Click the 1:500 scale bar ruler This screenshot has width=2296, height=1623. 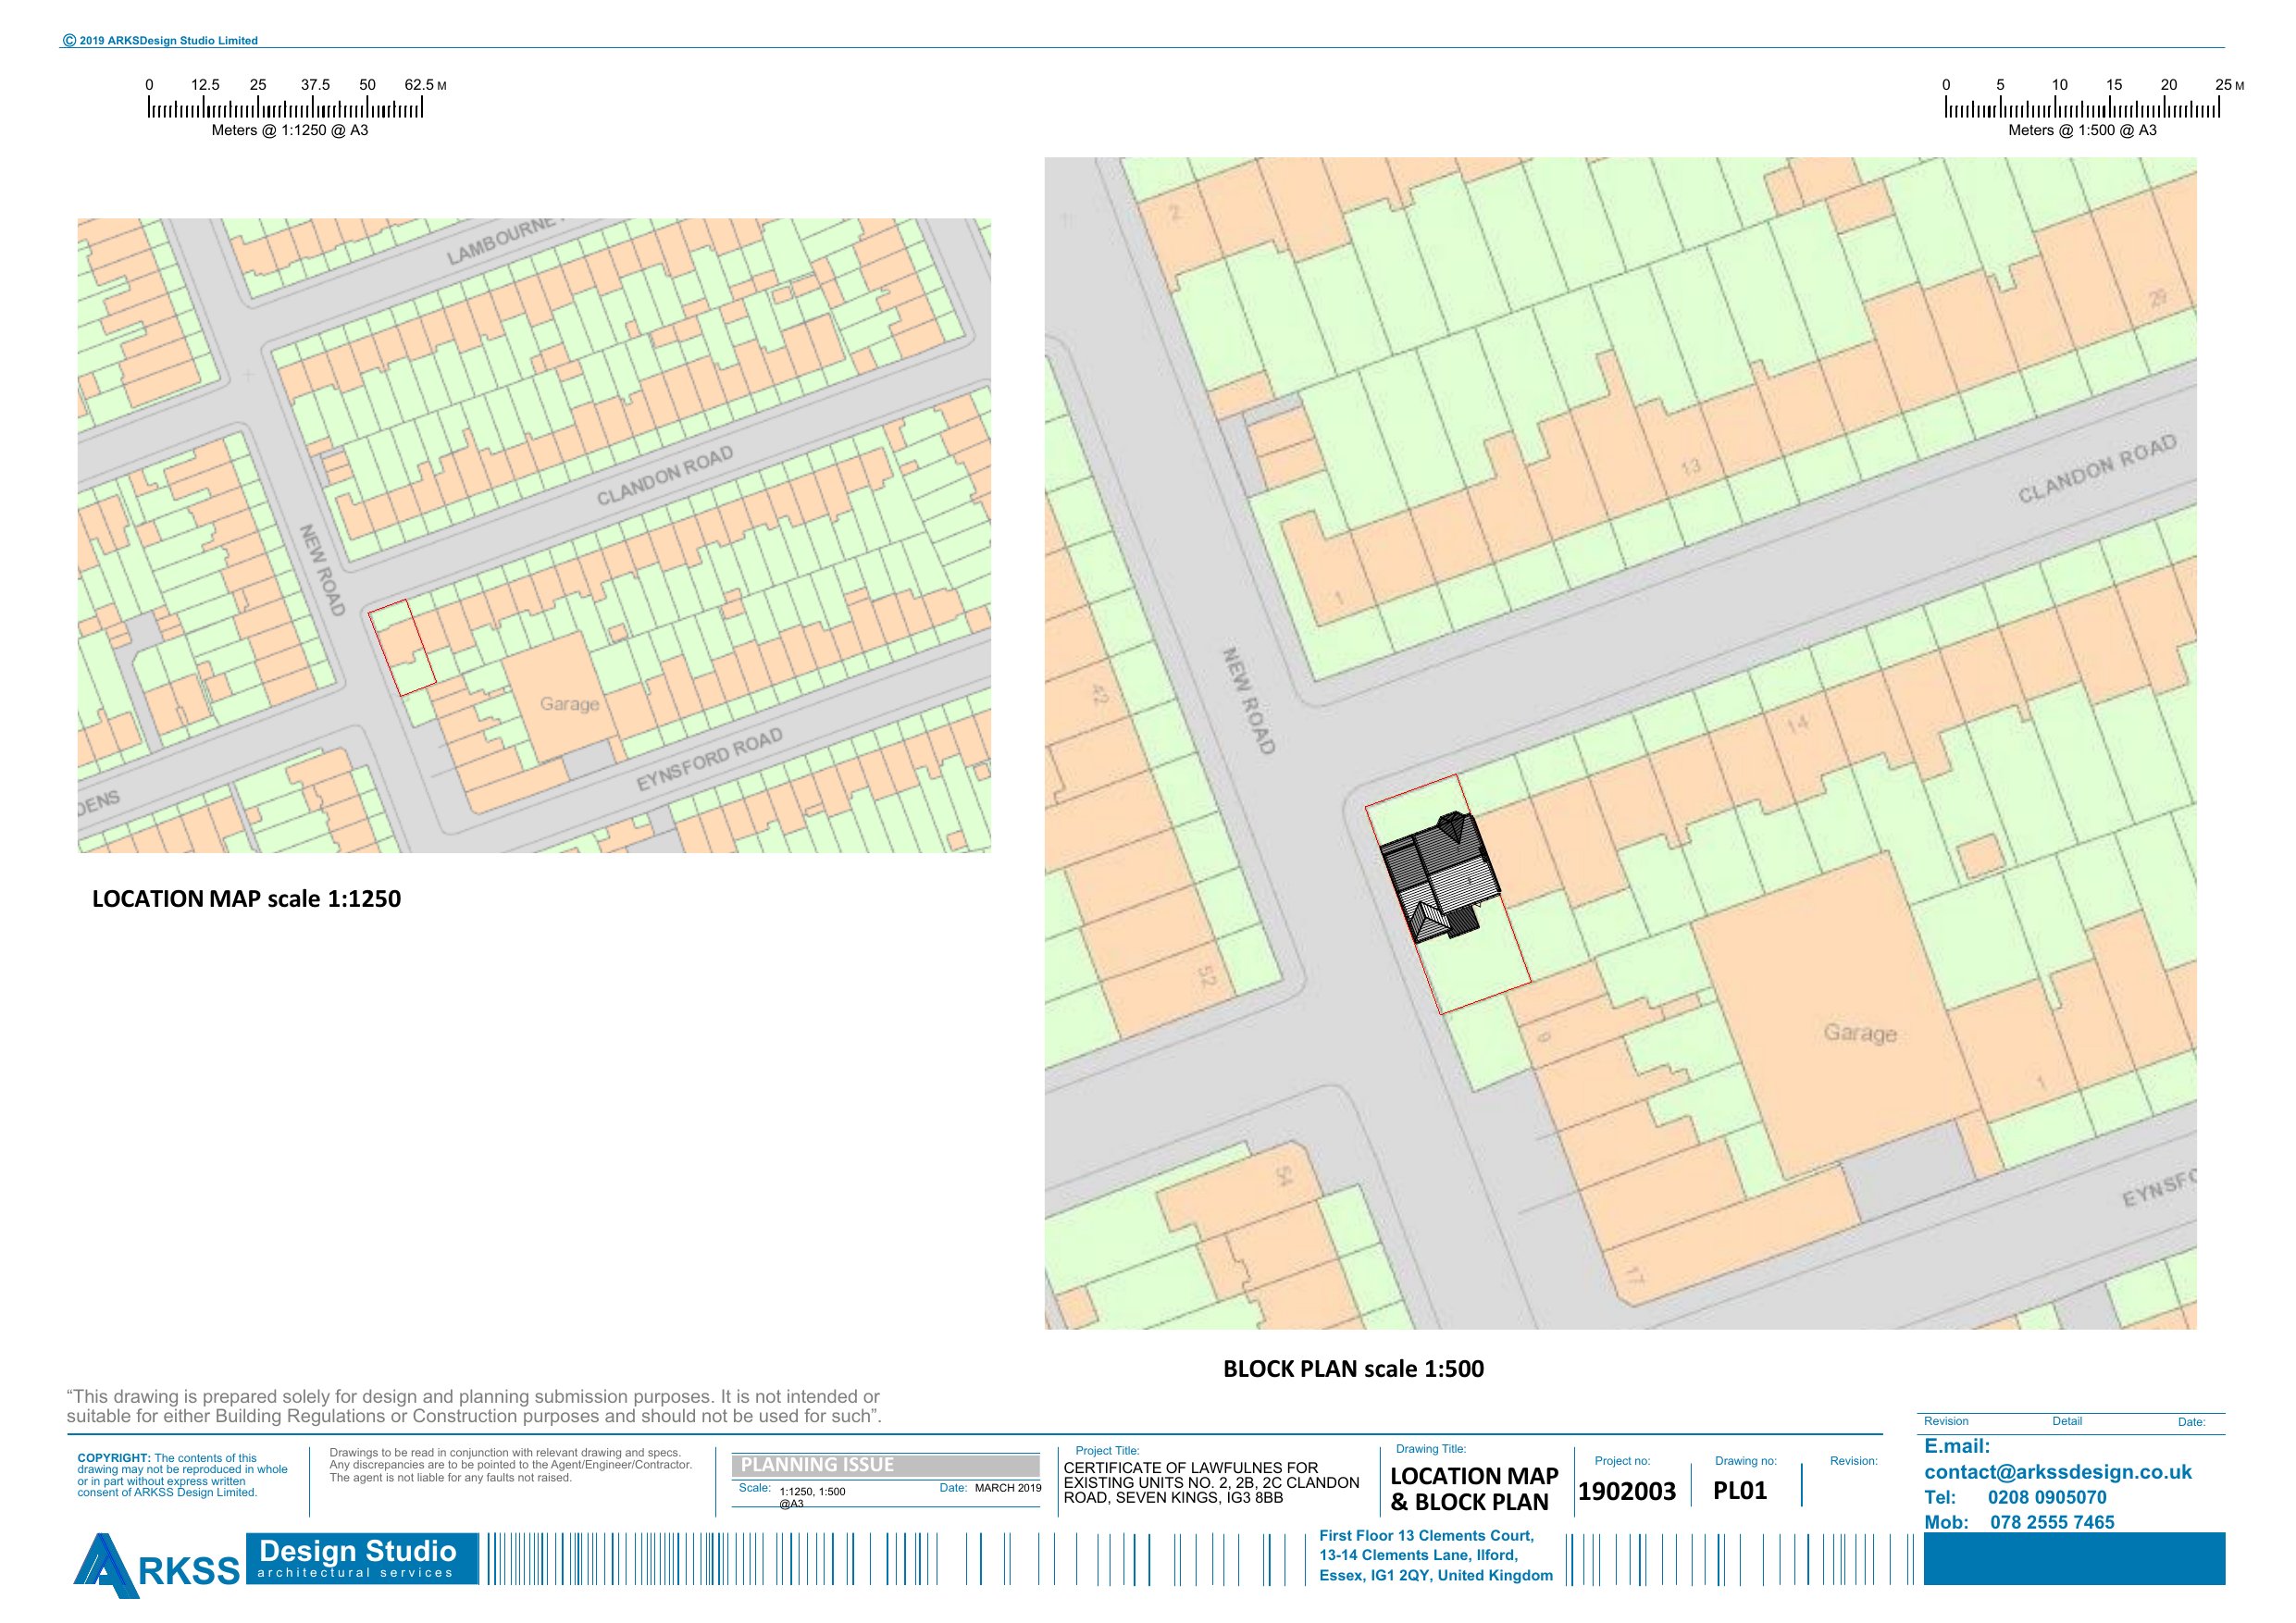pyautogui.click(x=2082, y=108)
